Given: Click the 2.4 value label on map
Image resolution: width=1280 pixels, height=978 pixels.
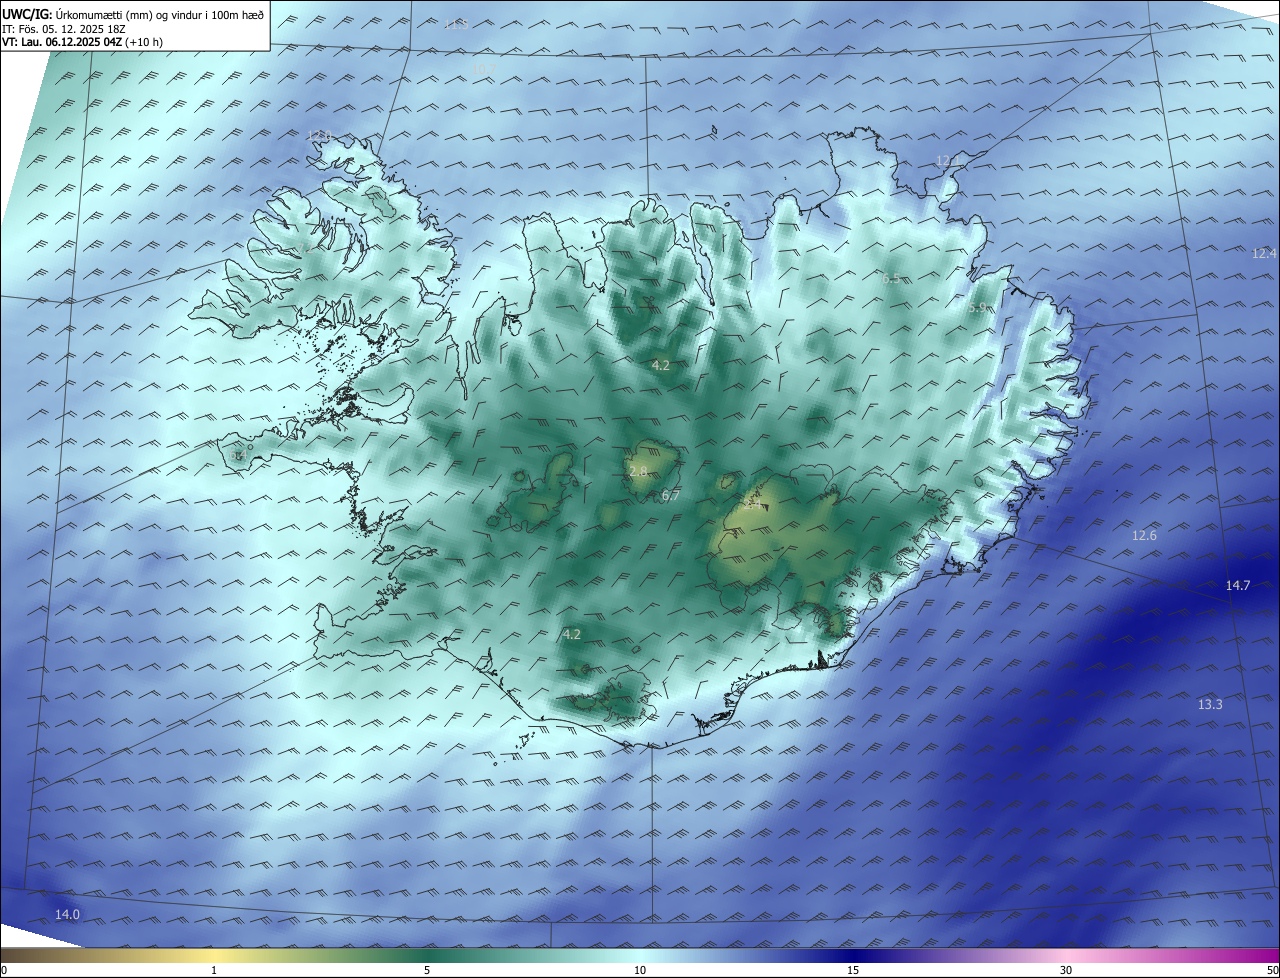Looking at the screenshot, I should [x=752, y=503].
